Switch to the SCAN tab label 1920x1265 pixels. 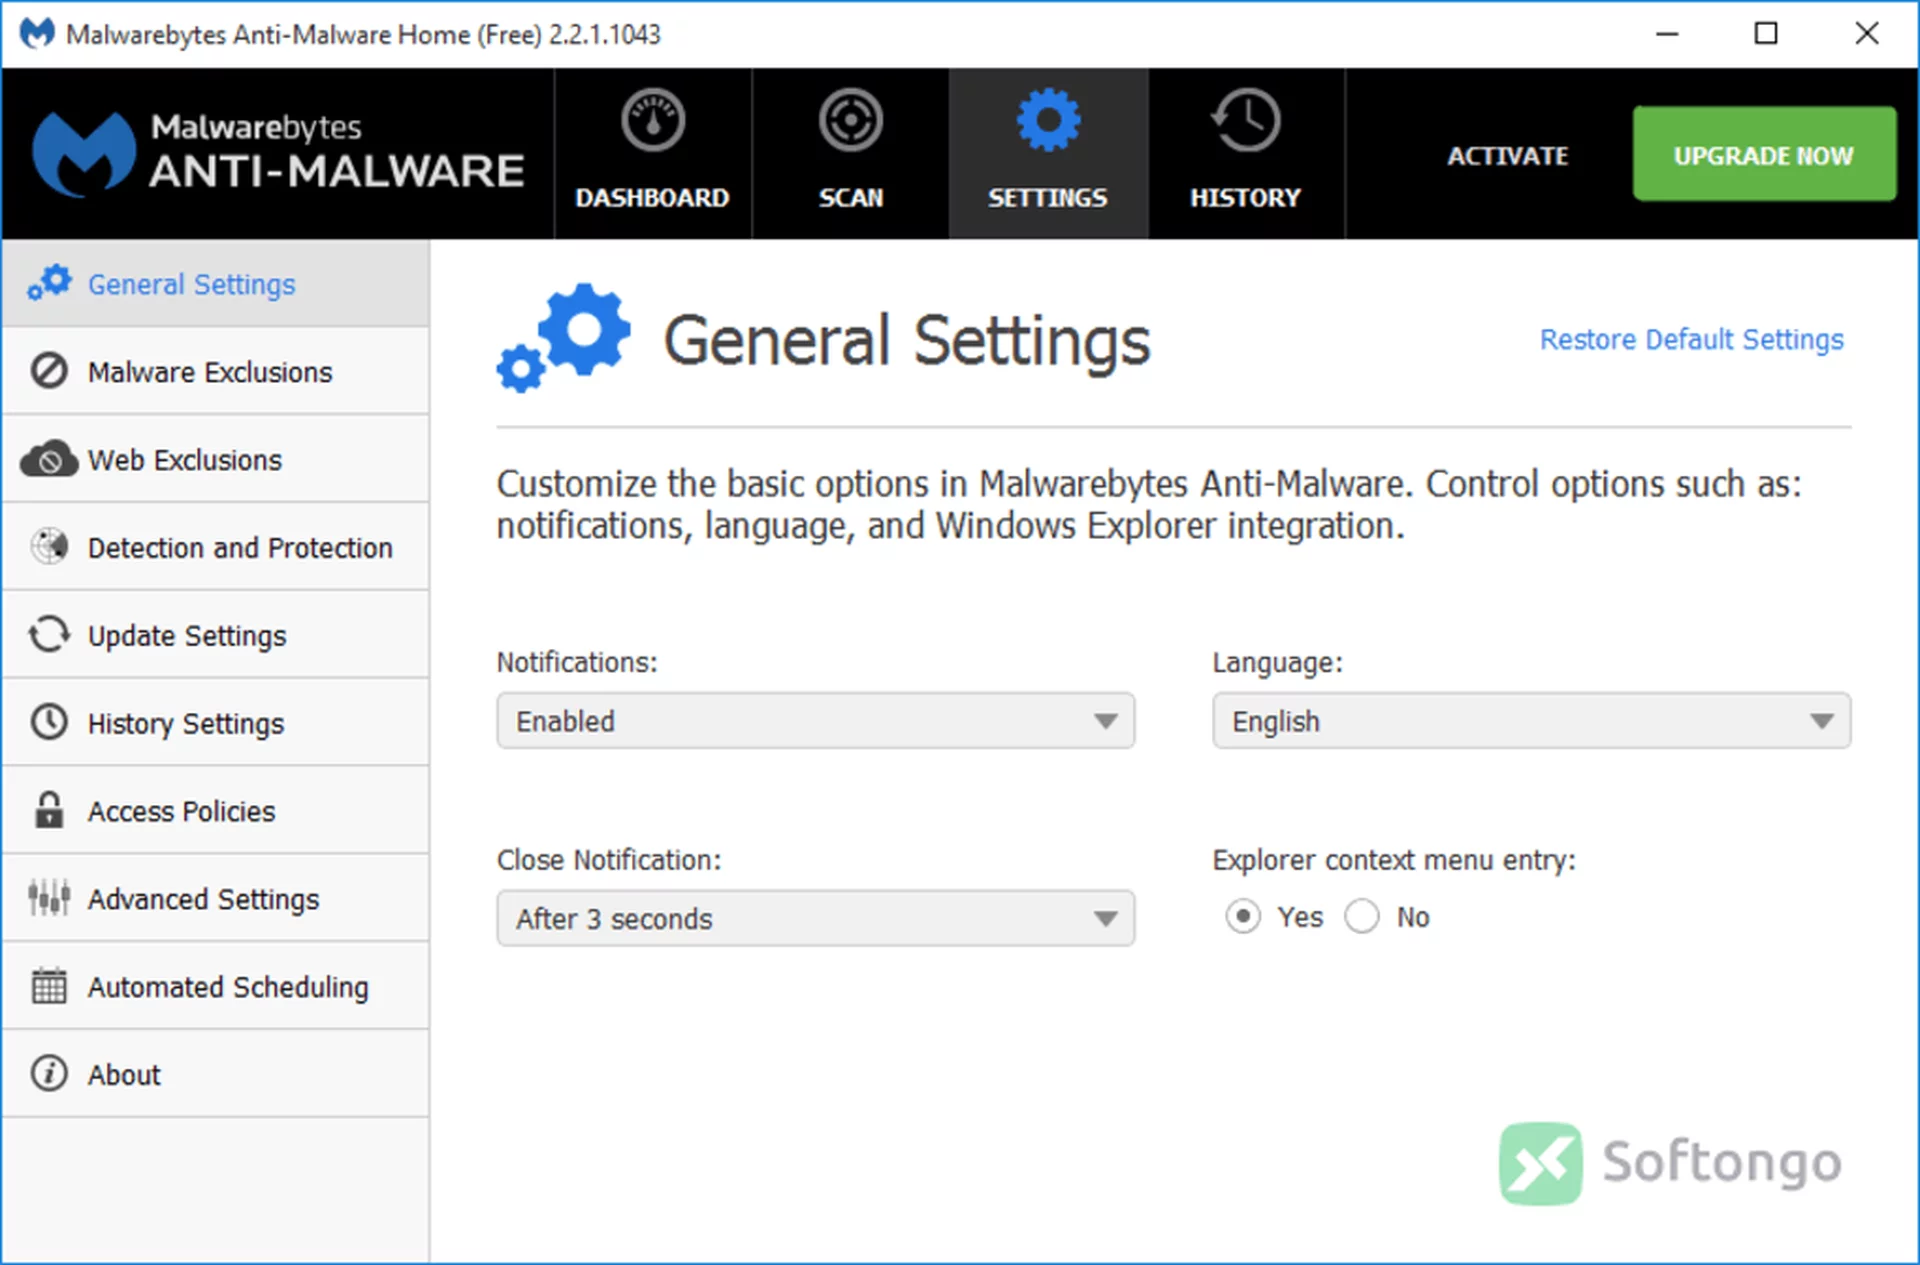click(x=851, y=198)
